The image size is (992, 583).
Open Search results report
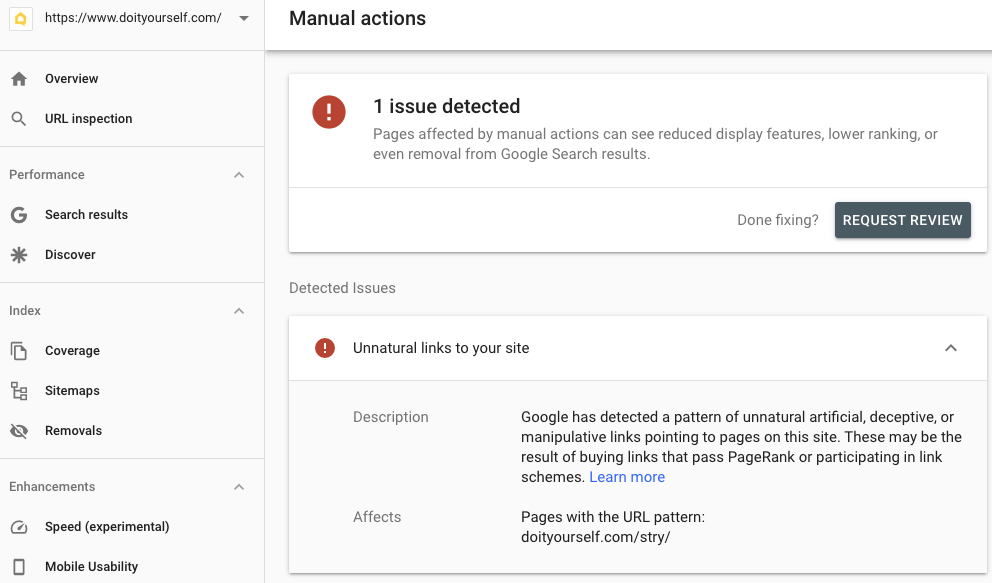coord(87,215)
